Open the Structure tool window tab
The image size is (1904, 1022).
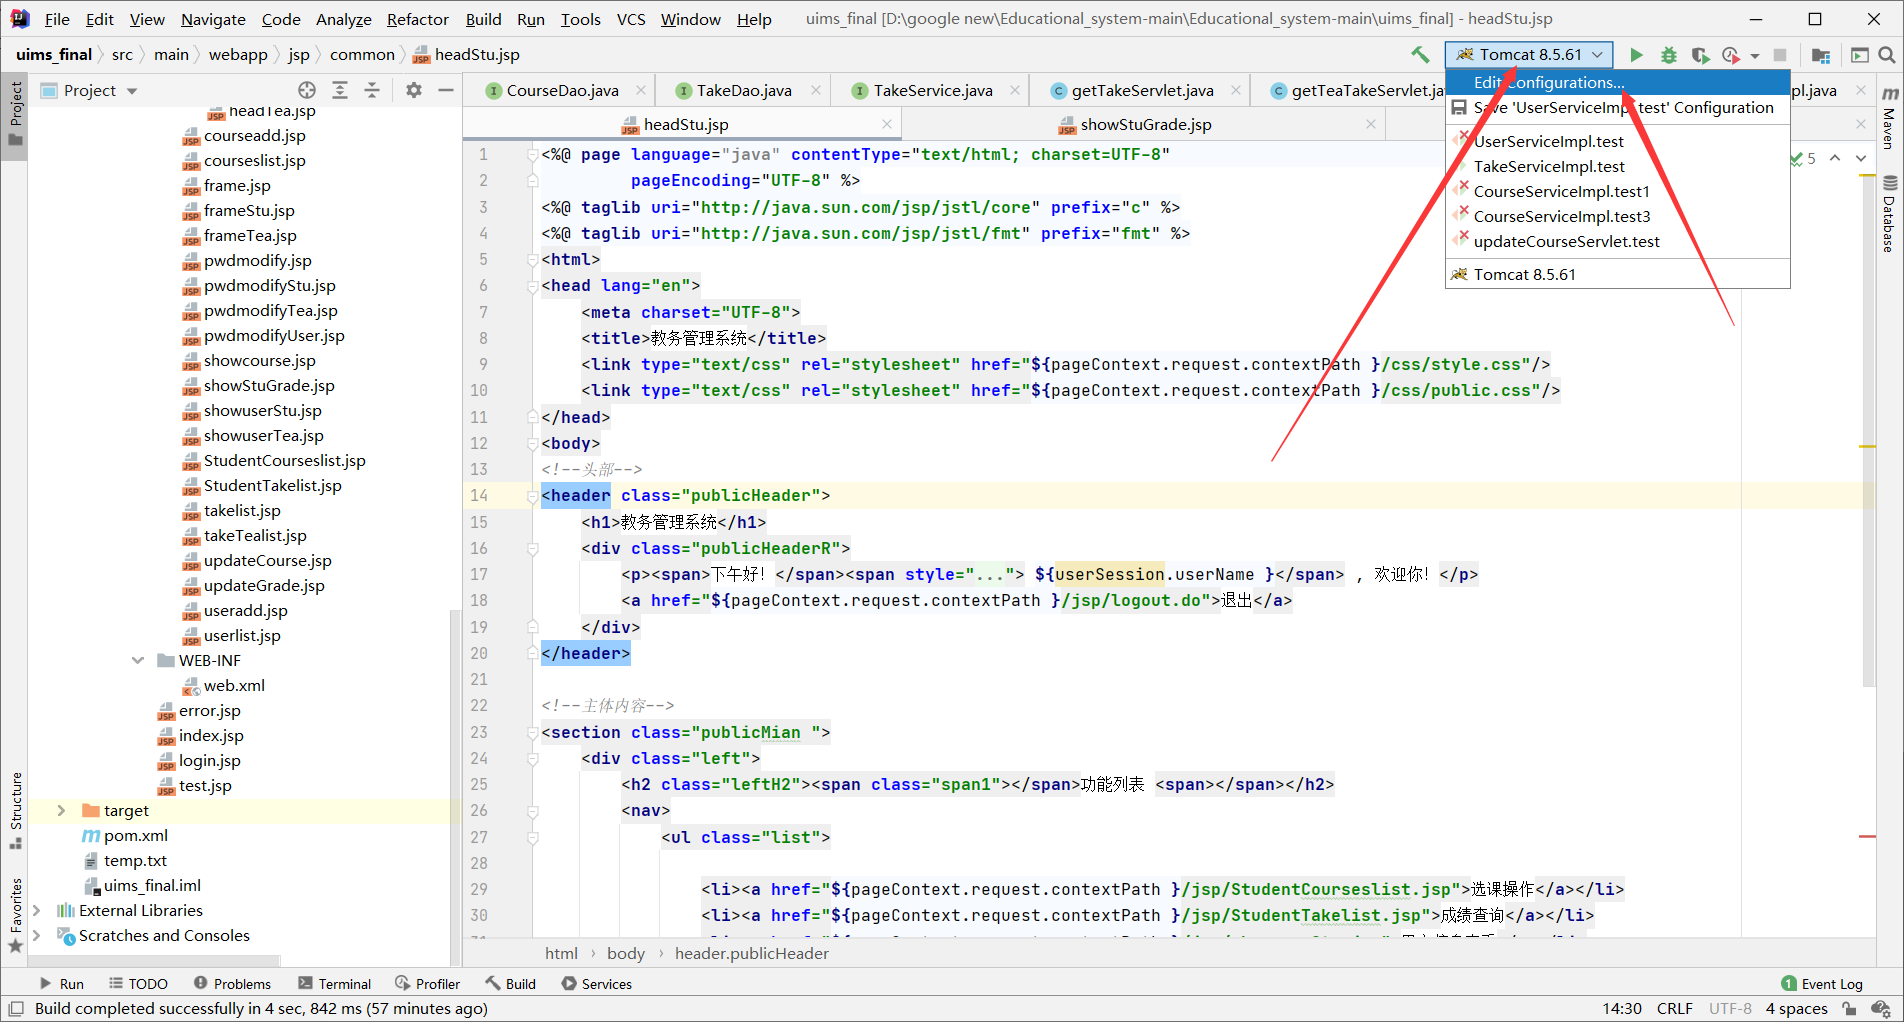click(x=15, y=810)
